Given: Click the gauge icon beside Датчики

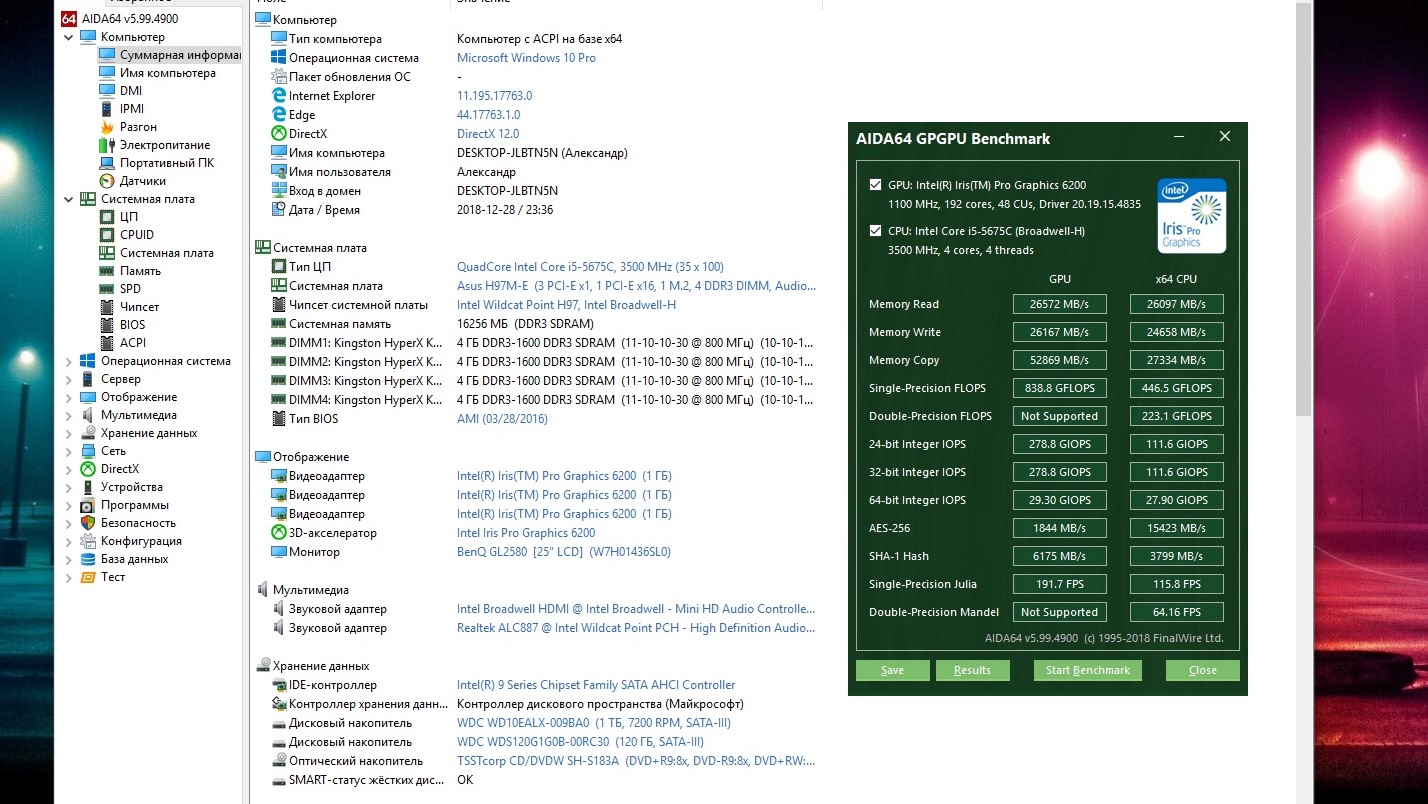Looking at the screenshot, I should (106, 181).
